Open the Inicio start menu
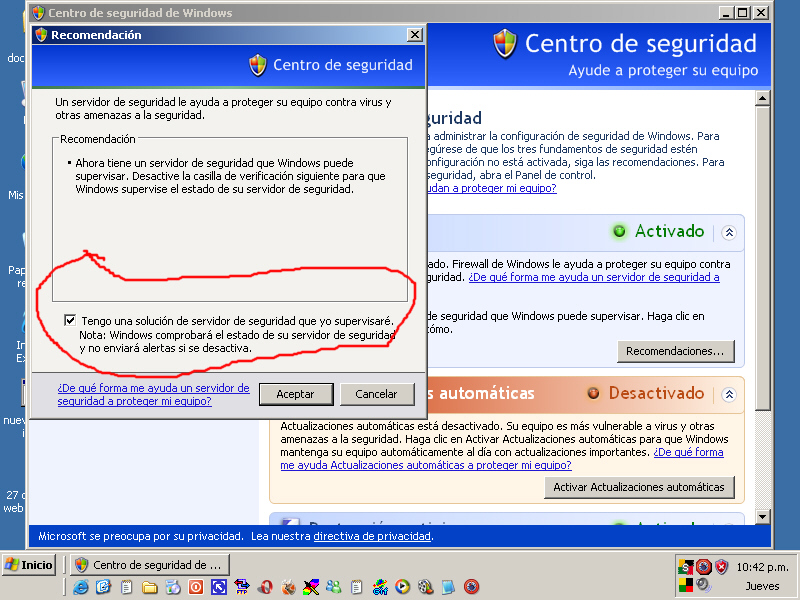The image size is (800, 600). 30,565
